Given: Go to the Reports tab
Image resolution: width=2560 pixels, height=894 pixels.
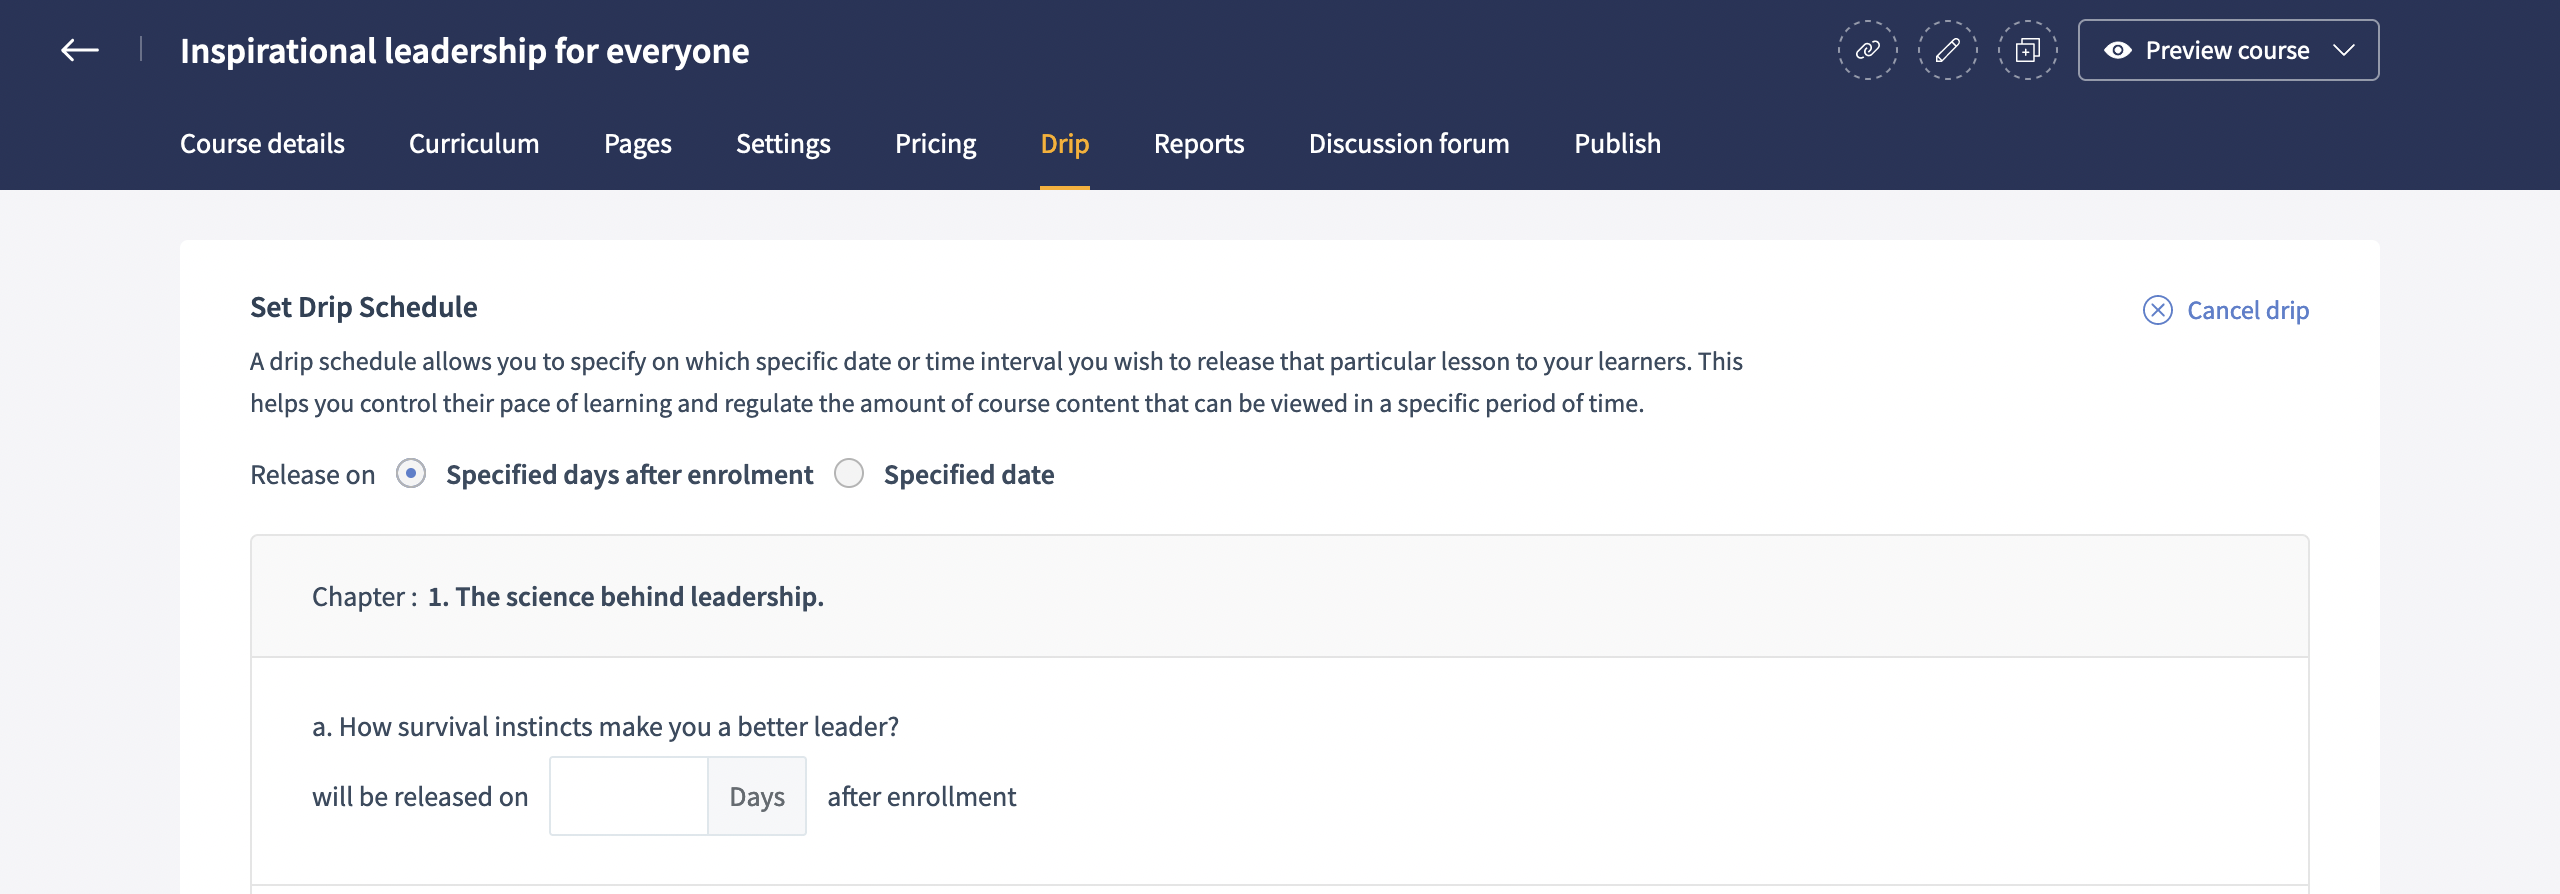Looking at the screenshot, I should [1198, 144].
